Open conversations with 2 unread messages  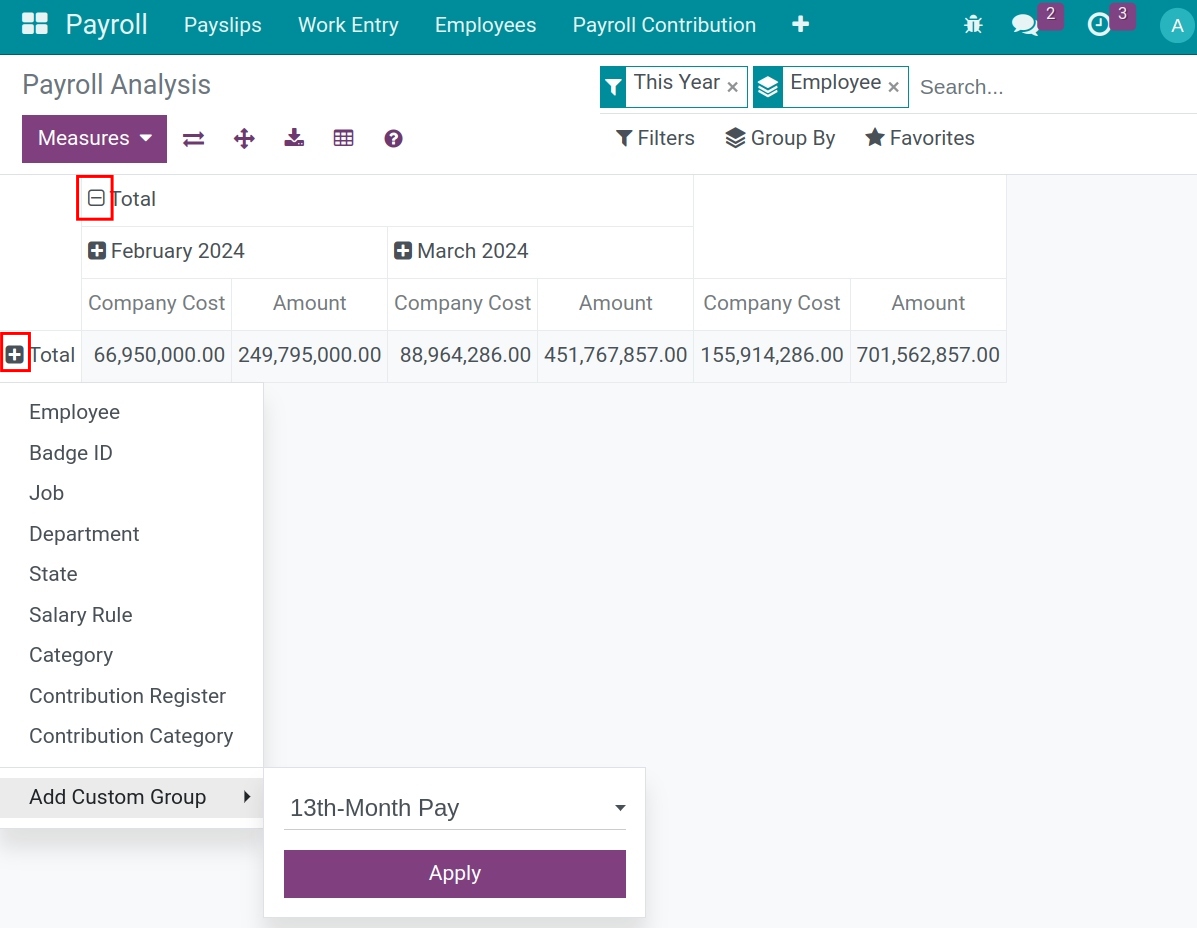point(1024,25)
